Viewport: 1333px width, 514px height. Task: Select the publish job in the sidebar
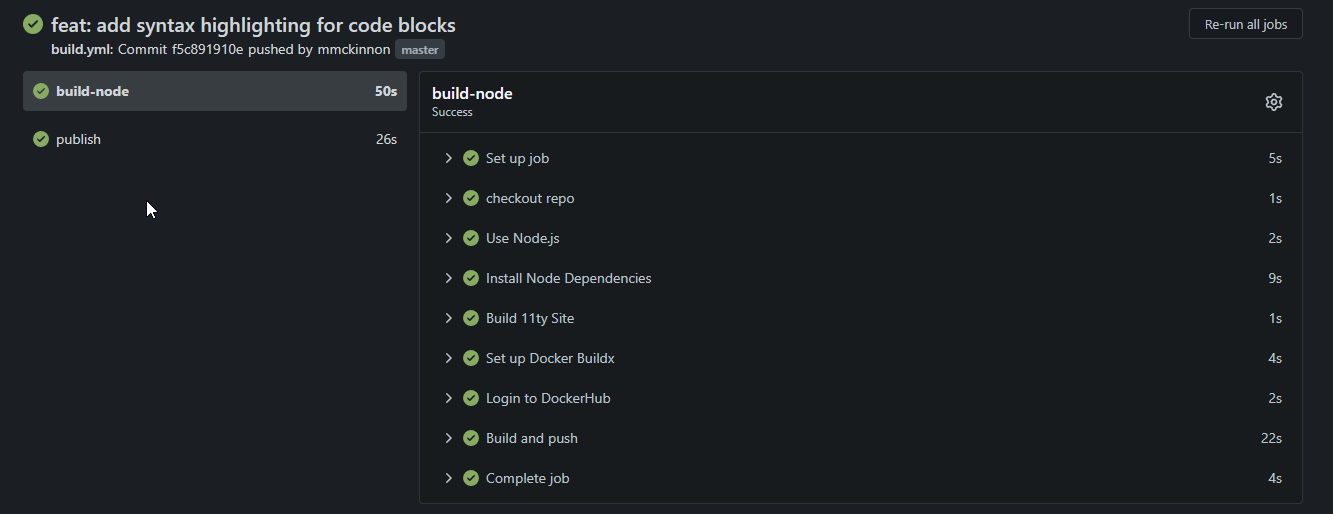(x=215, y=139)
